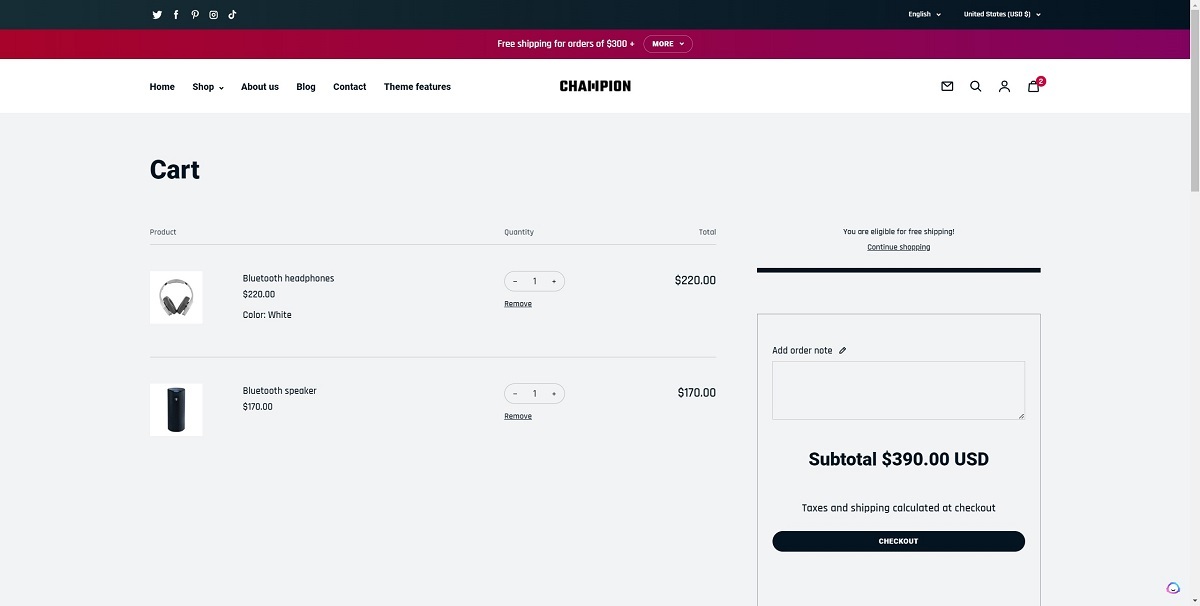Click the pencil icon next to Add order note
The image size is (1200, 606).
pos(842,350)
